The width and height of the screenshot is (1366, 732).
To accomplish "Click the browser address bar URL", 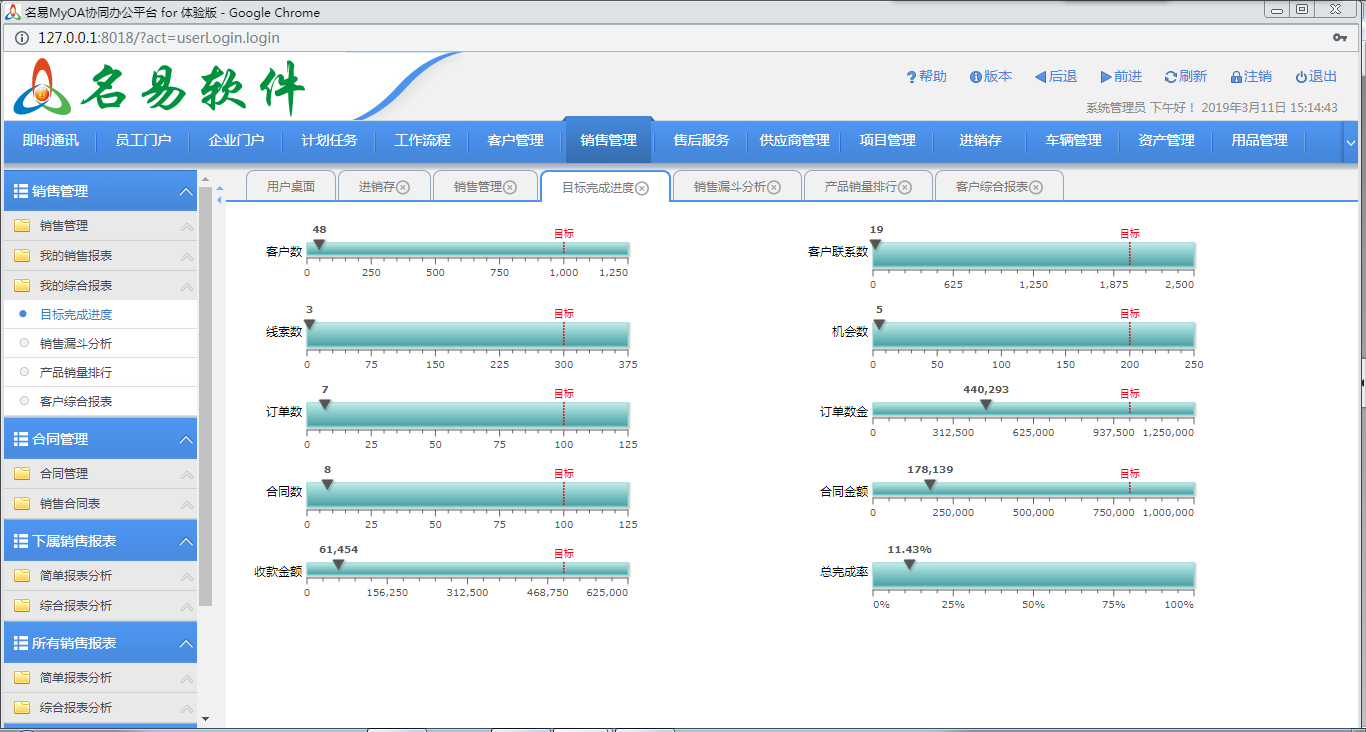I will pyautogui.click(x=159, y=38).
